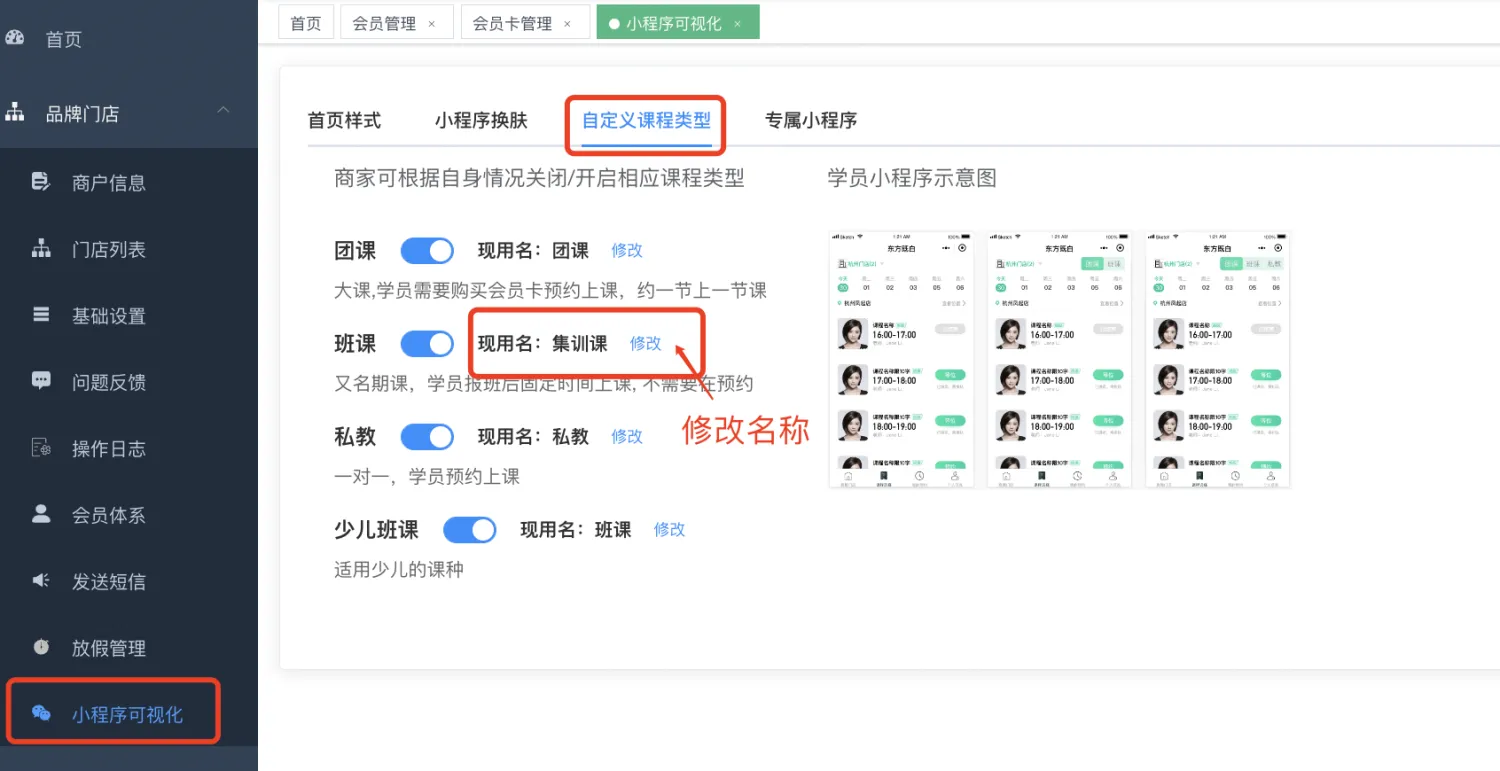Collapse the 品牌门店 menu chevron
1500x771 pixels.
click(x=224, y=110)
